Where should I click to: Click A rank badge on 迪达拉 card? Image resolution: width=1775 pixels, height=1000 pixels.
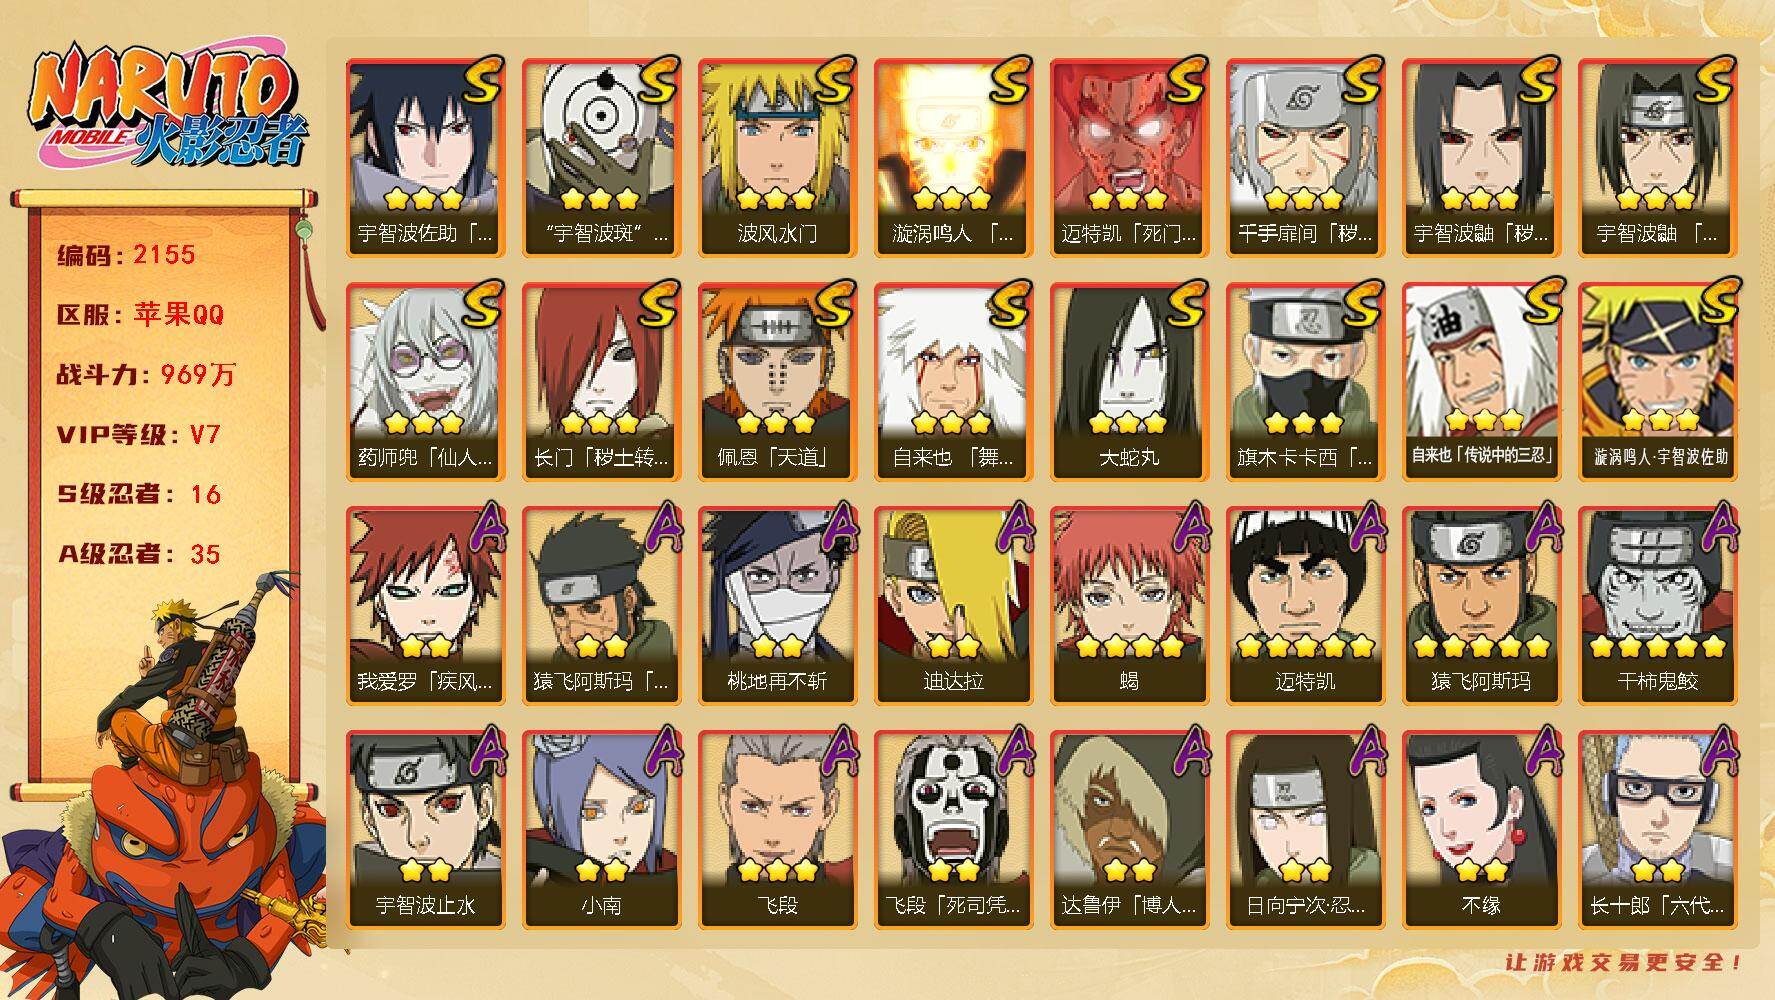[1012, 527]
